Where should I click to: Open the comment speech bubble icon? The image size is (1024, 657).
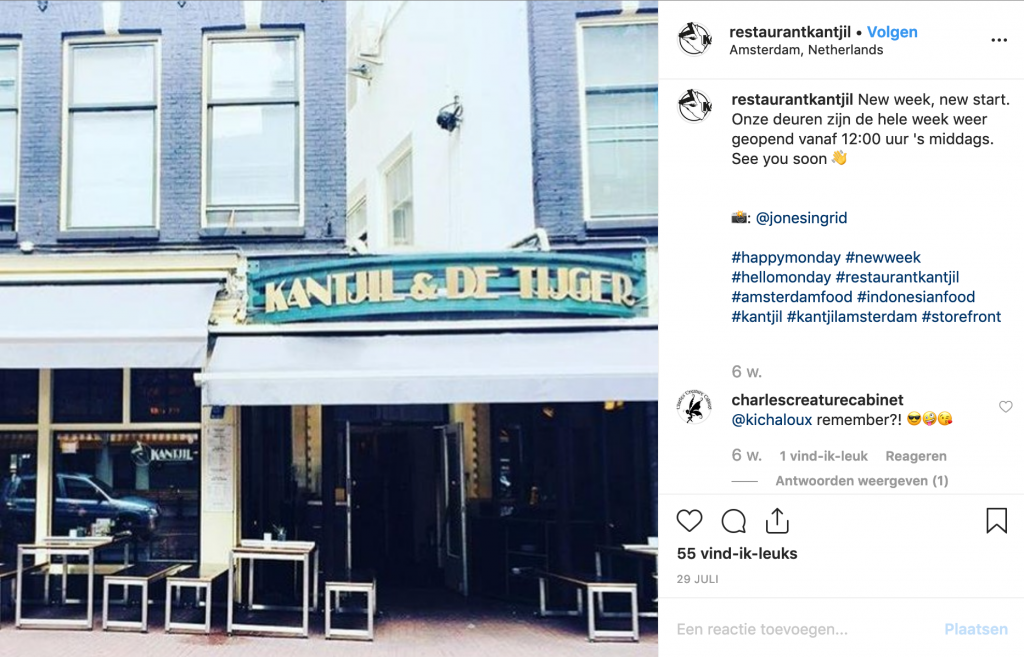click(733, 521)
